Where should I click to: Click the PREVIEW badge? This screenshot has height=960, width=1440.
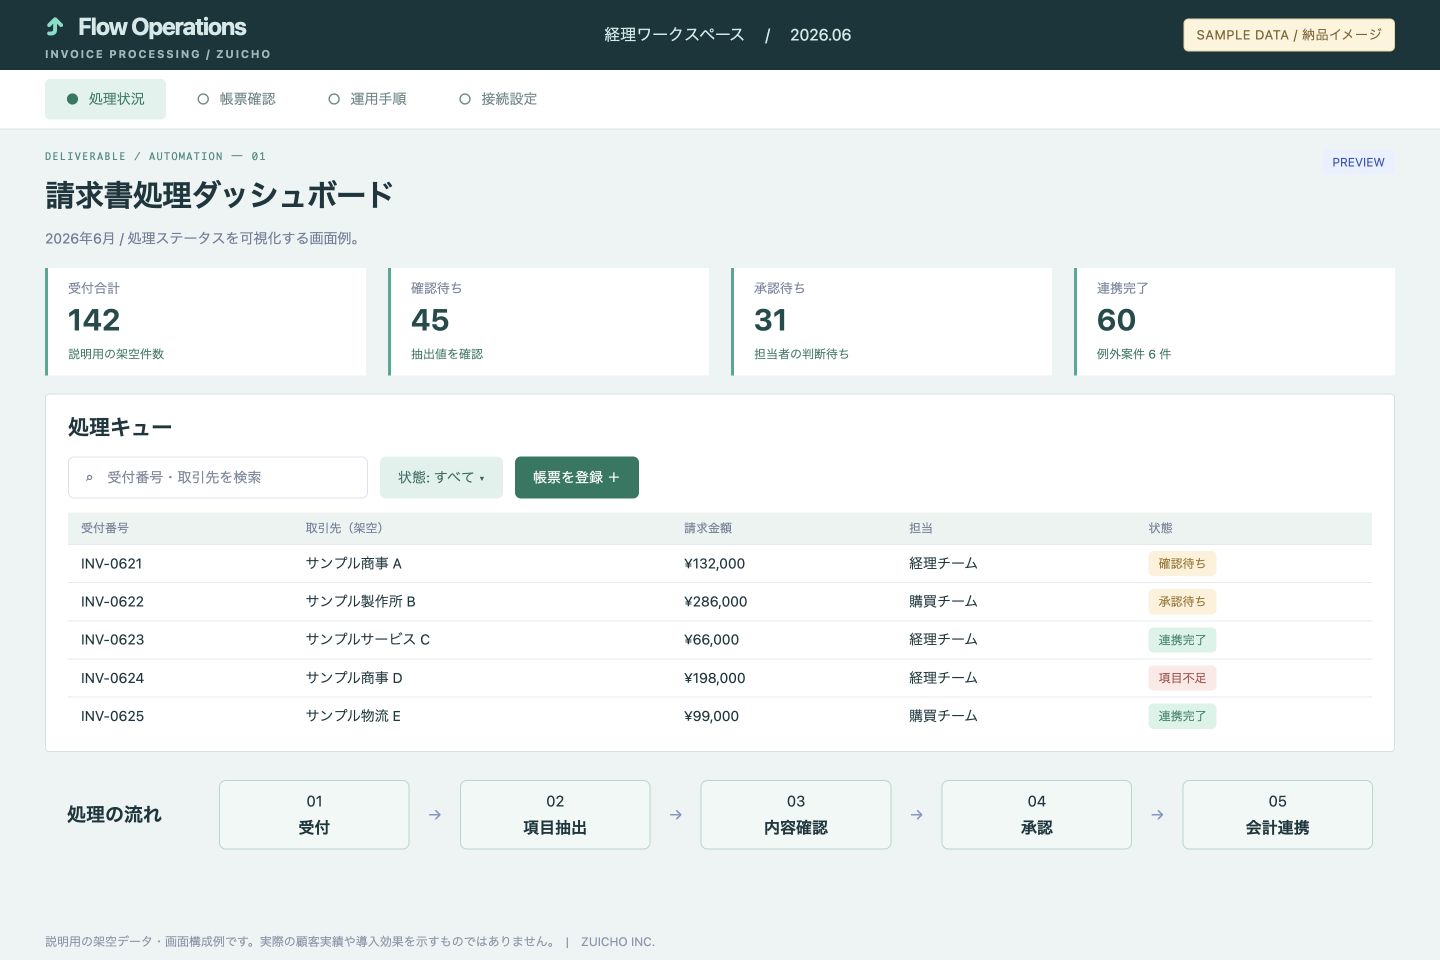coord(1358,162)
